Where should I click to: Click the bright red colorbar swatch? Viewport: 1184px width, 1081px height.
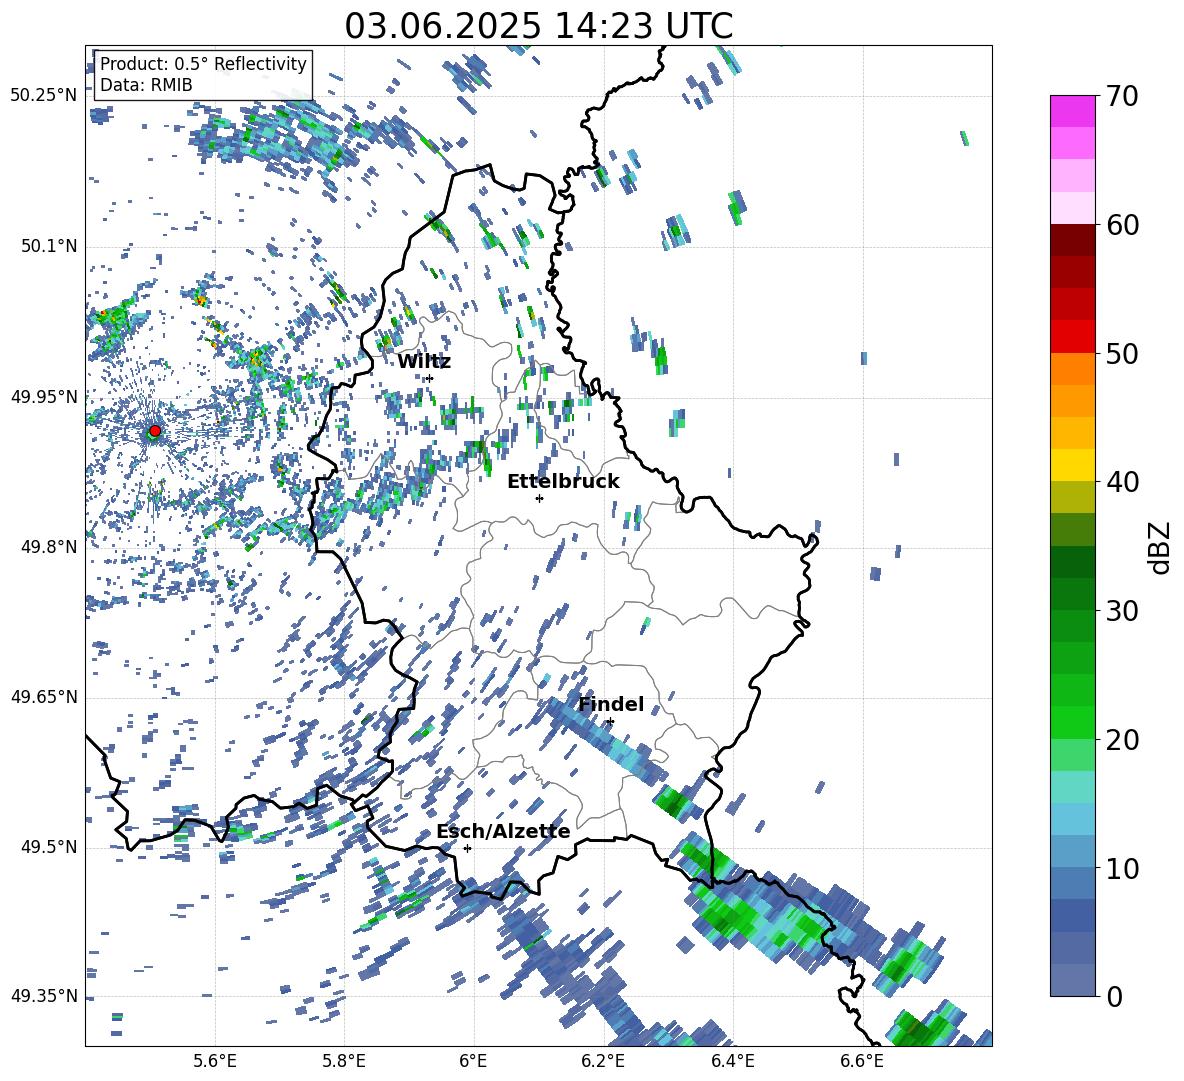(1072, 337)
